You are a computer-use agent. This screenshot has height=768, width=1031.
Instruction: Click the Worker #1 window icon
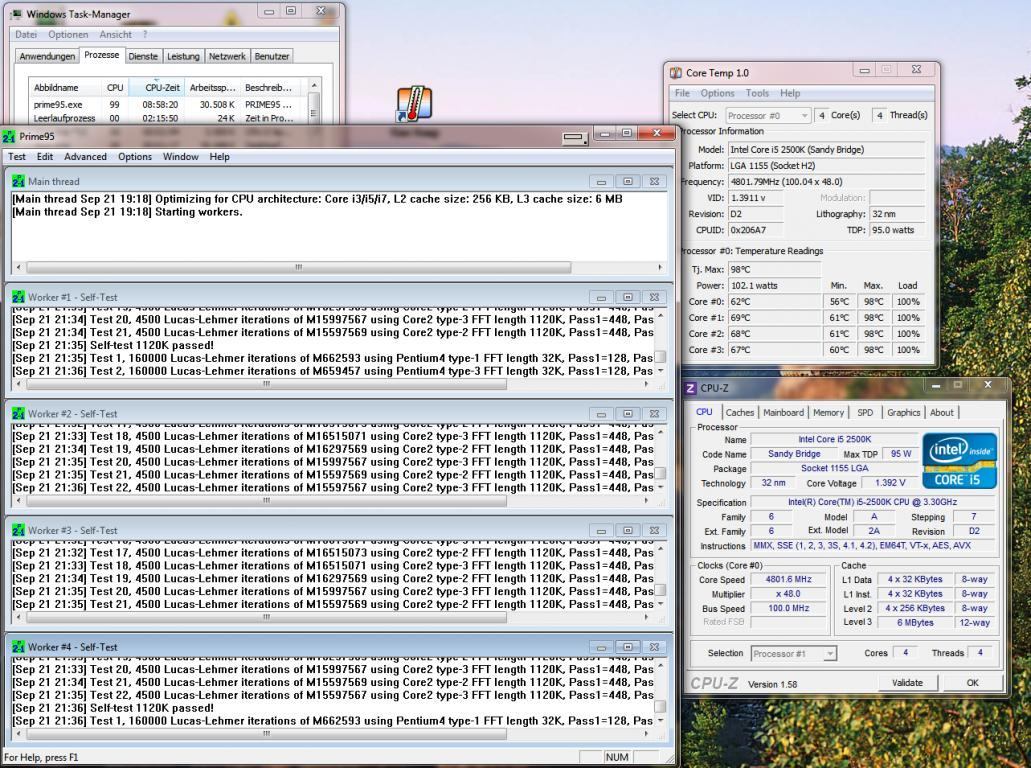(x=18, y=297)
